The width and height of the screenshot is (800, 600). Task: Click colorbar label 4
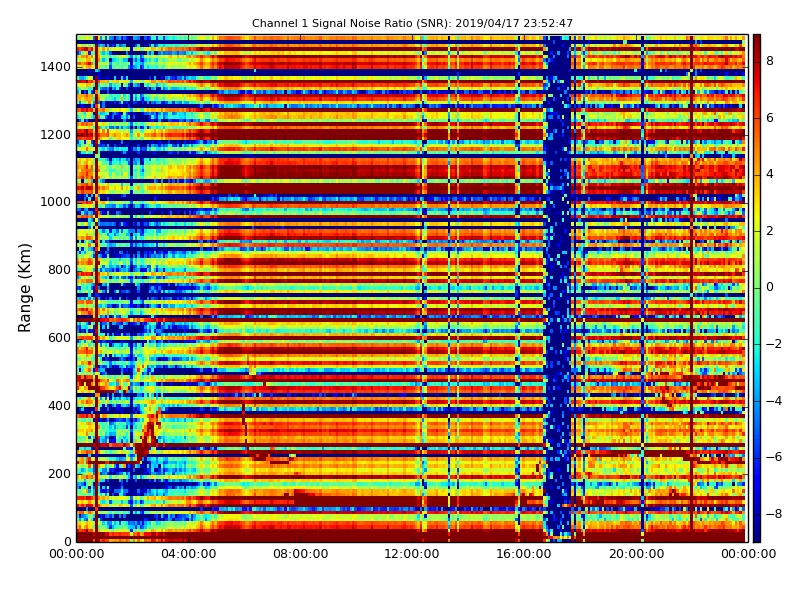pyautogui.click(x=770, y=174)
